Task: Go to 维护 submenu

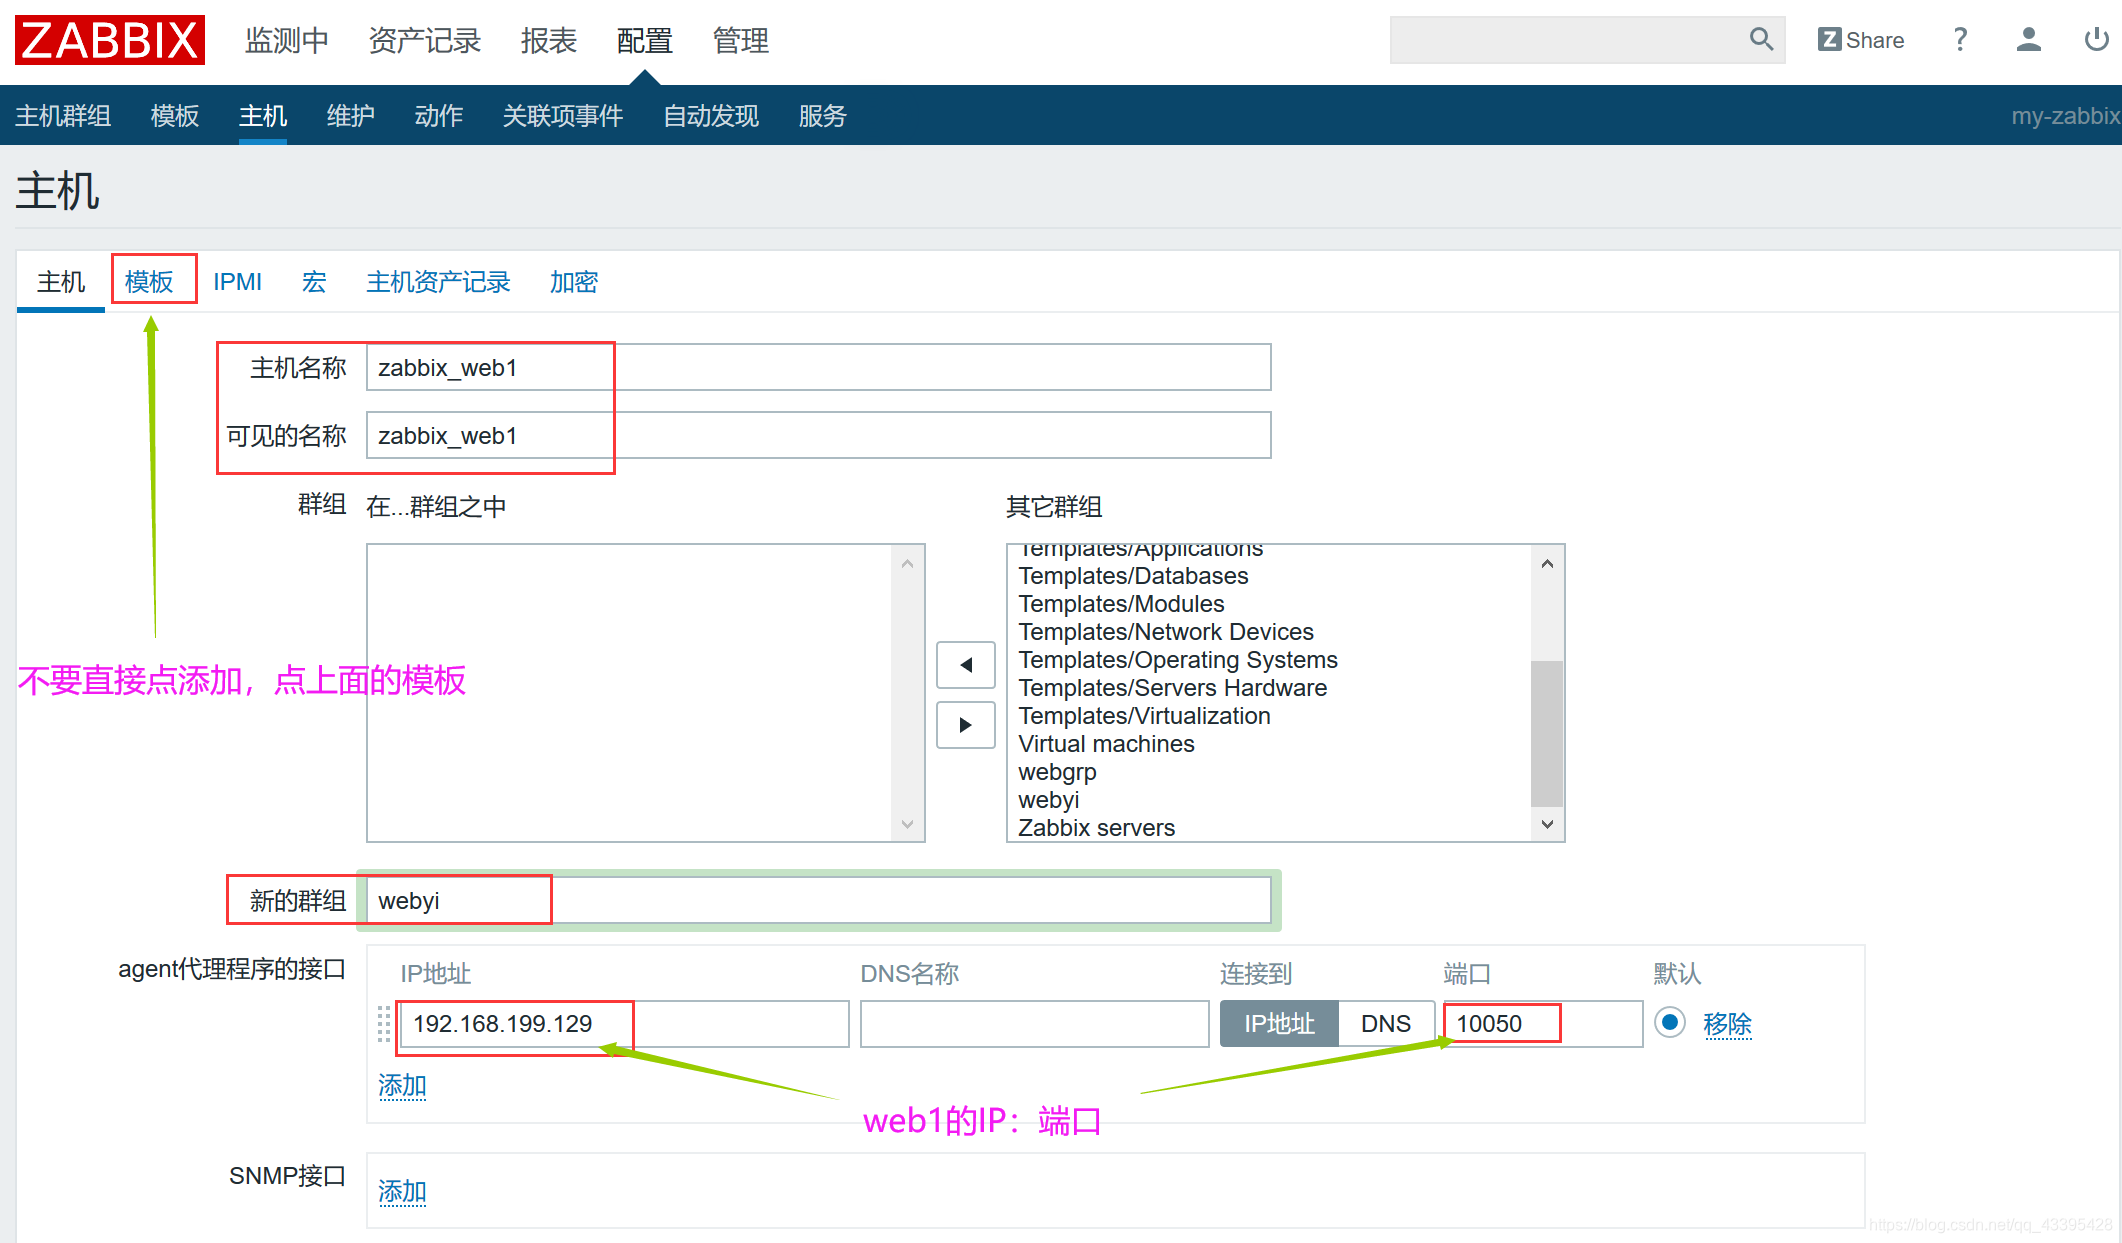Action: [351, 116]
